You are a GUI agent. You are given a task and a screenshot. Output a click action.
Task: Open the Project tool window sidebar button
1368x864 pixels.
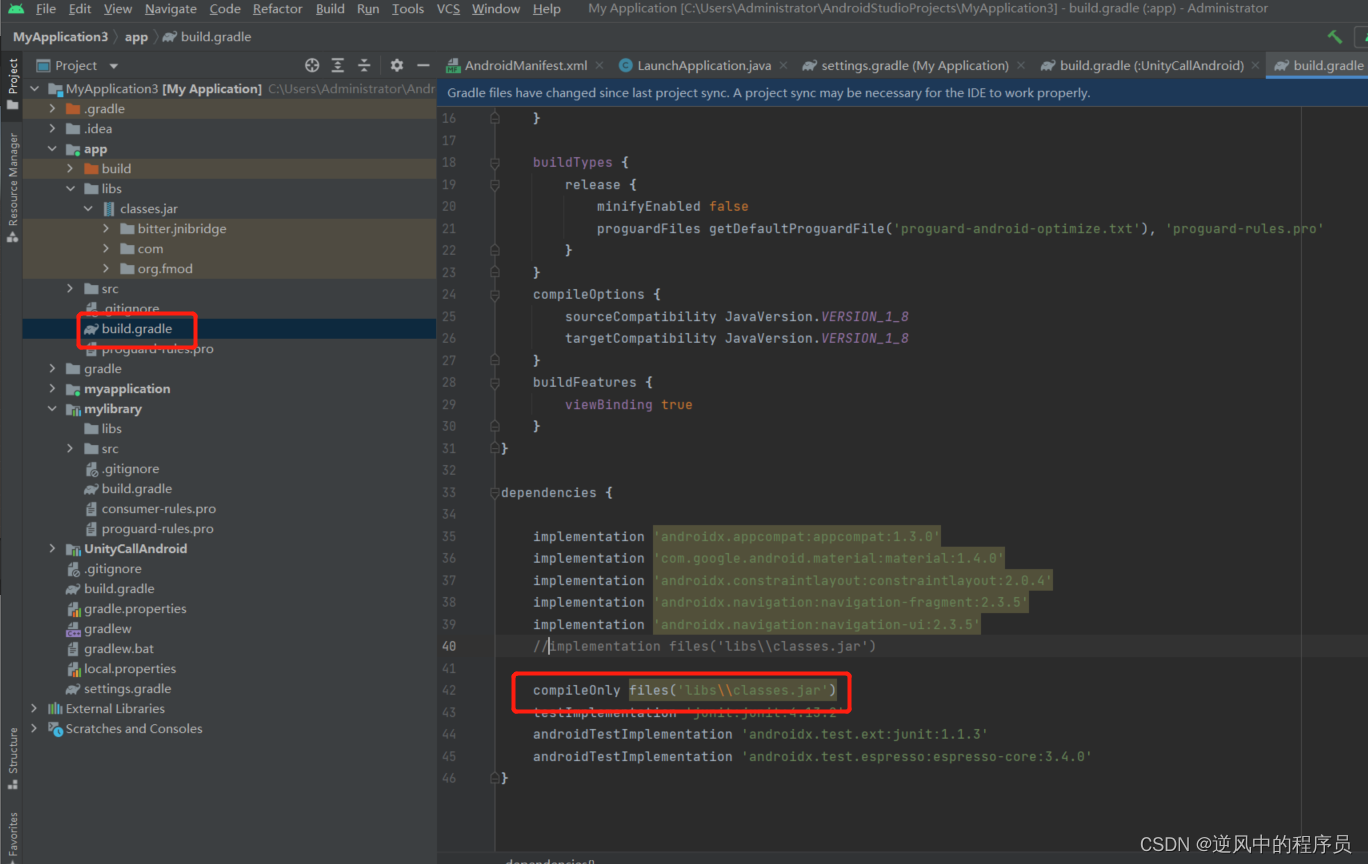pyautogui.click(x=12, y=84)
